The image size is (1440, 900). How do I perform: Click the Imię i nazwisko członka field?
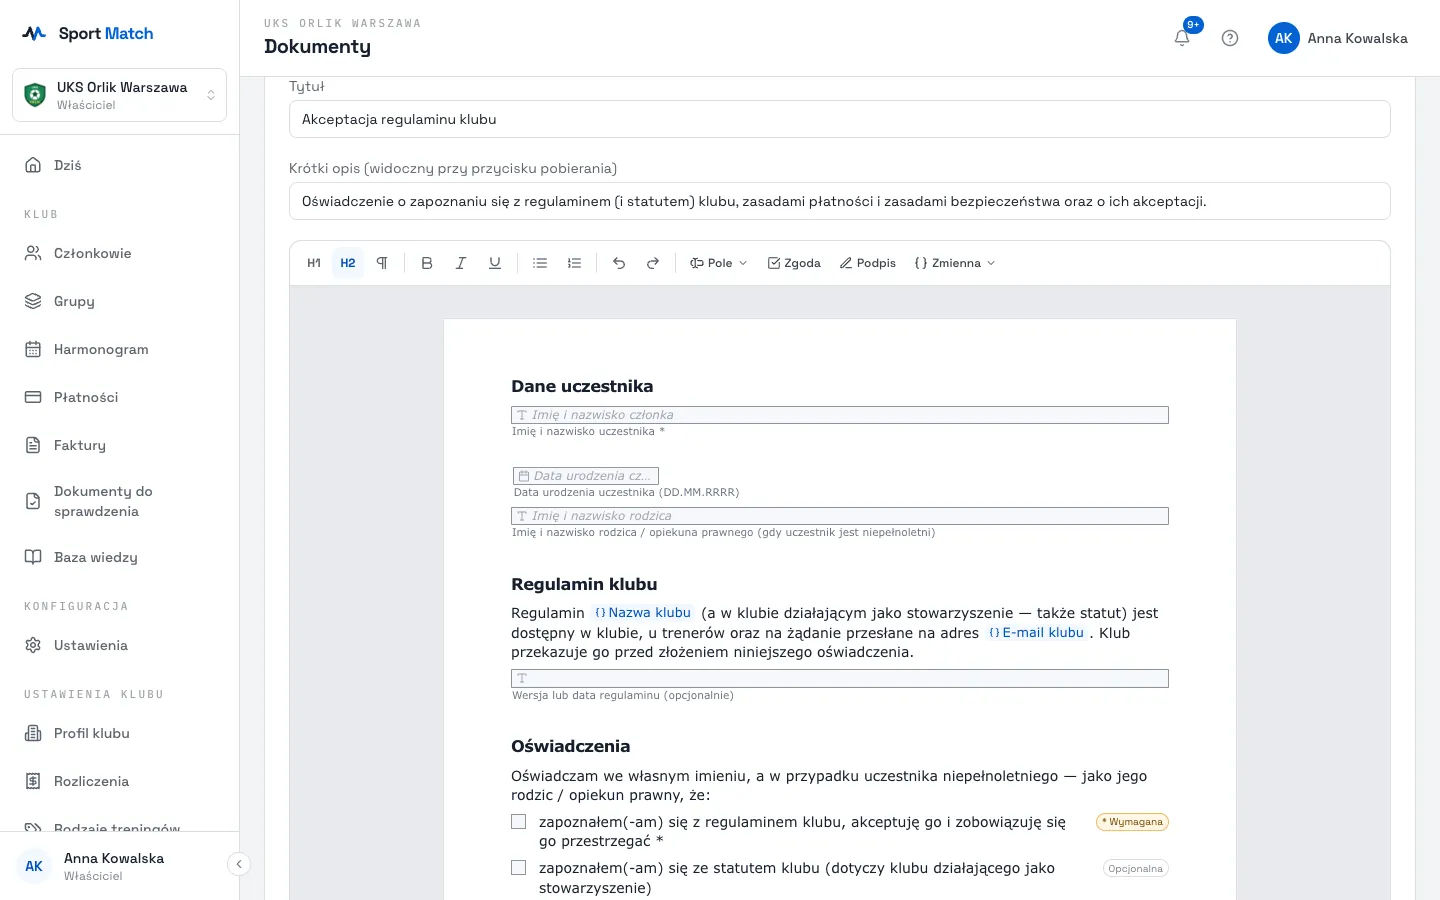[x=840, y=415]
